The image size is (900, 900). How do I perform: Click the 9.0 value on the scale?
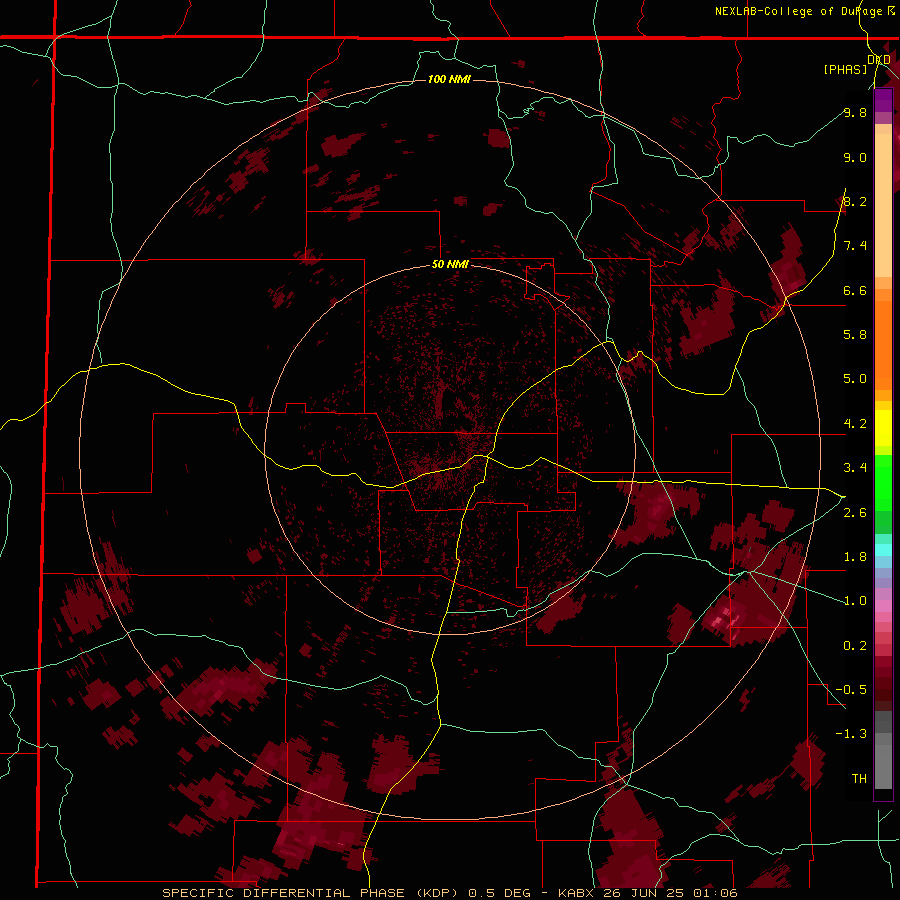pyautogui.click(x=855, y=157)
